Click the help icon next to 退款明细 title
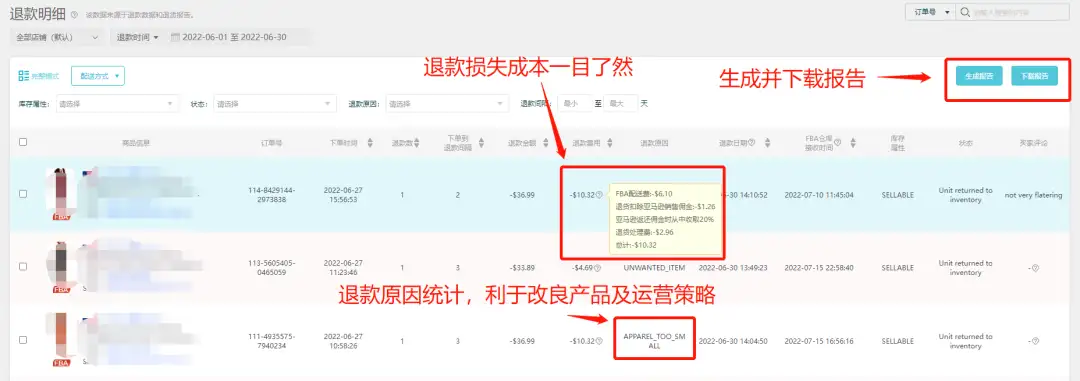This screenshot has width=1080, height=381. click(73, 14)
